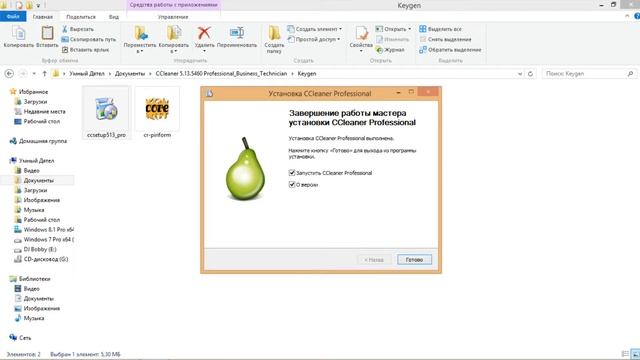
Task: Click Журнал in the ribbon
Action: [x=390, y=50]
